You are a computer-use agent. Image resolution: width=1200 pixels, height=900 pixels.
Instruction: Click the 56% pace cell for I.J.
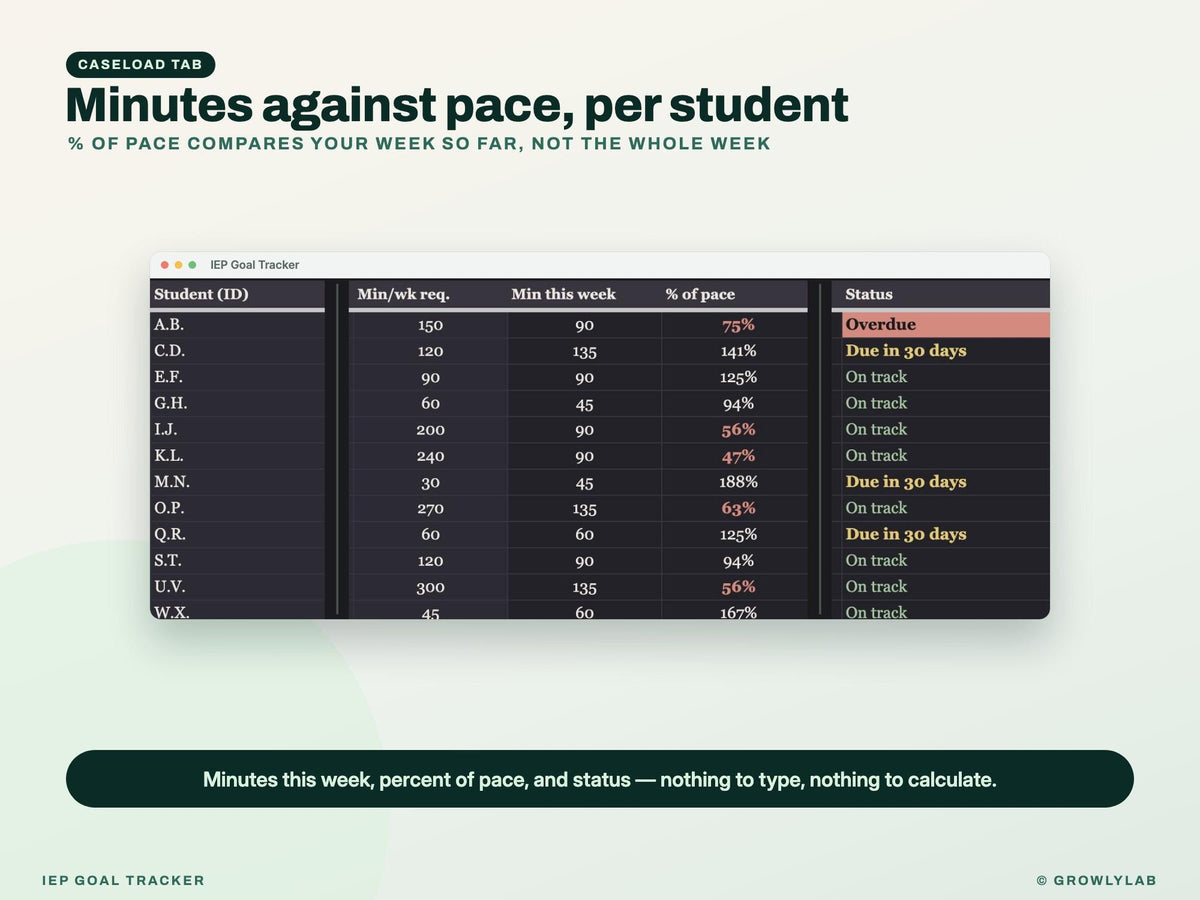click(734, 429)
